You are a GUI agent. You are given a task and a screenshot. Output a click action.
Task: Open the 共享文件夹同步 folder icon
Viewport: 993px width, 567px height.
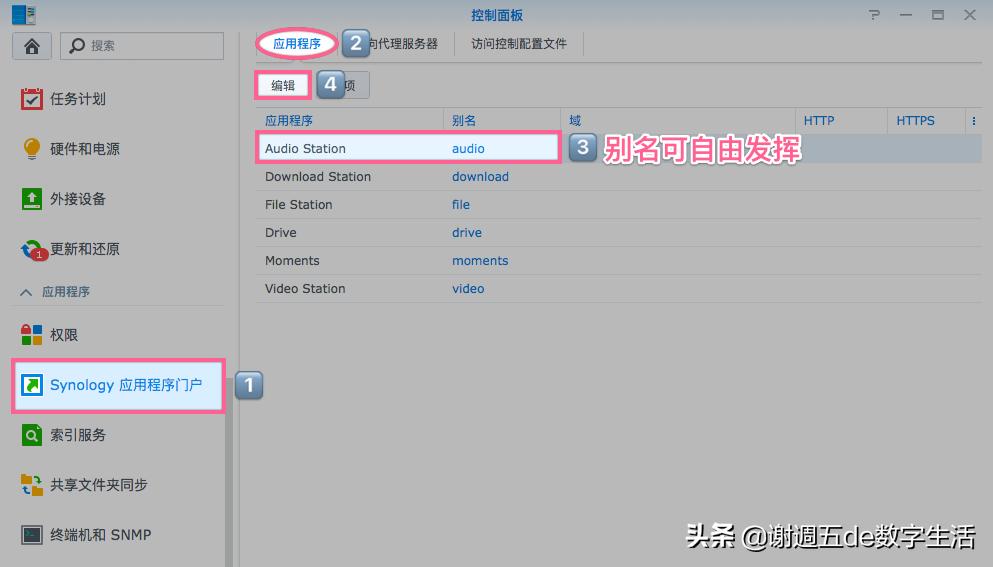(x=32, y=485)
